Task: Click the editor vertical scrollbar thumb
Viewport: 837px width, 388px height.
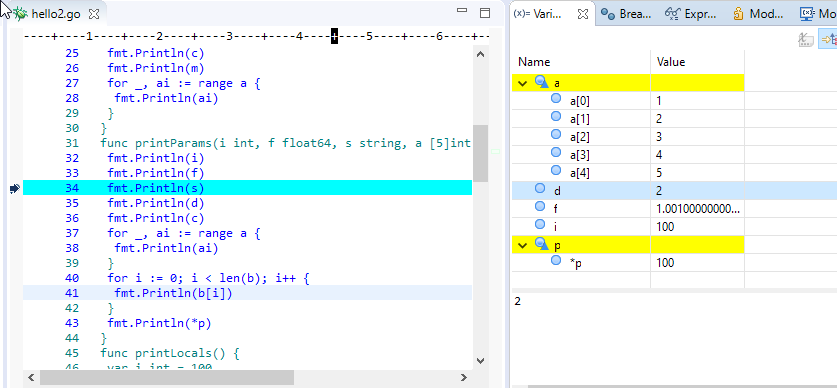Action: pos(480,153)
